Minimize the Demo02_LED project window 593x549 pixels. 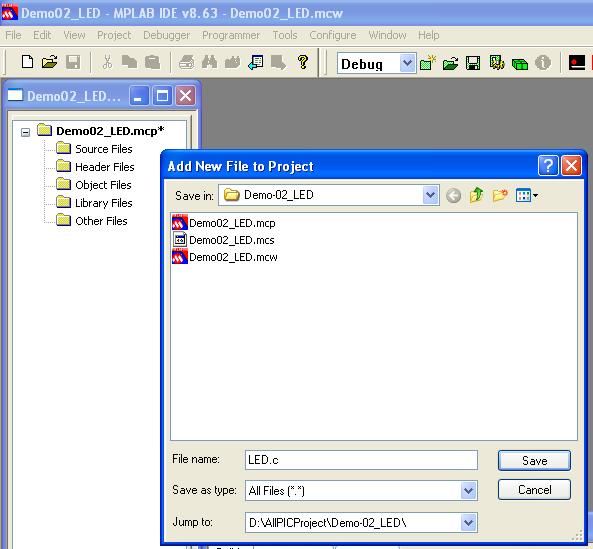point(138,96)
